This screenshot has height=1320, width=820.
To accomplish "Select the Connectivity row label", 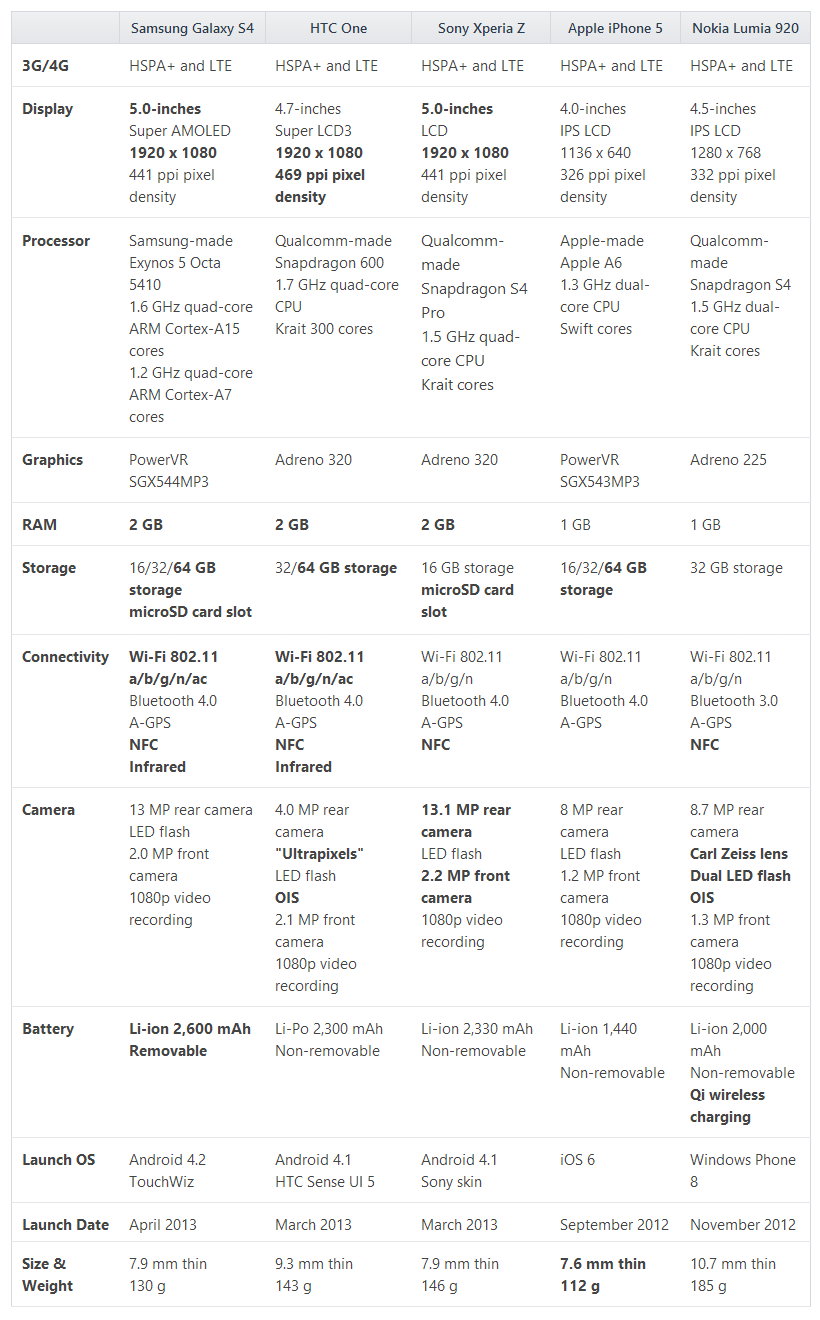I will (x=65, y=657).
